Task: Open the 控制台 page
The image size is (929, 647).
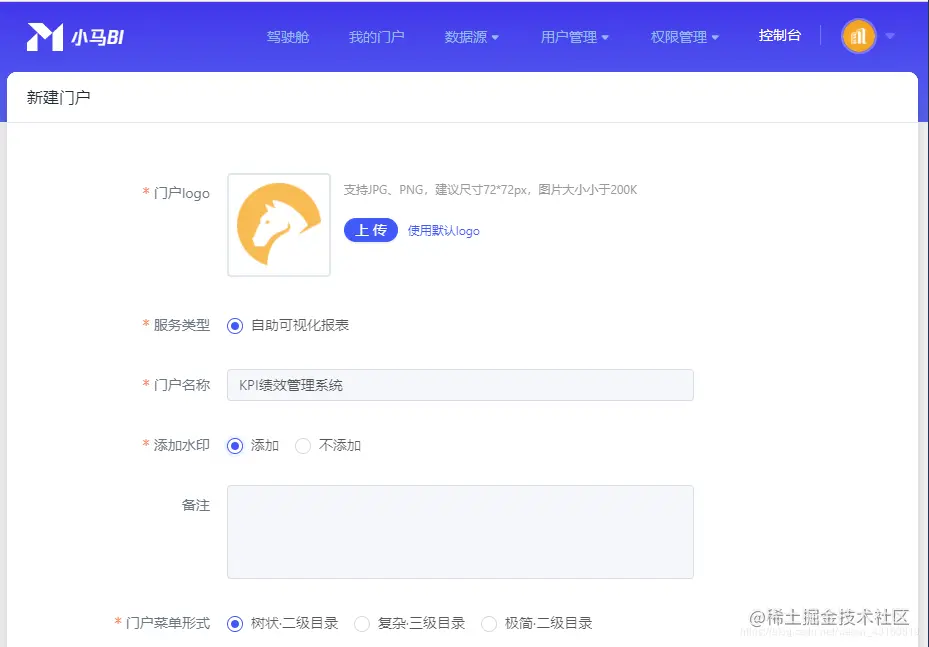Action: point(780,36)
